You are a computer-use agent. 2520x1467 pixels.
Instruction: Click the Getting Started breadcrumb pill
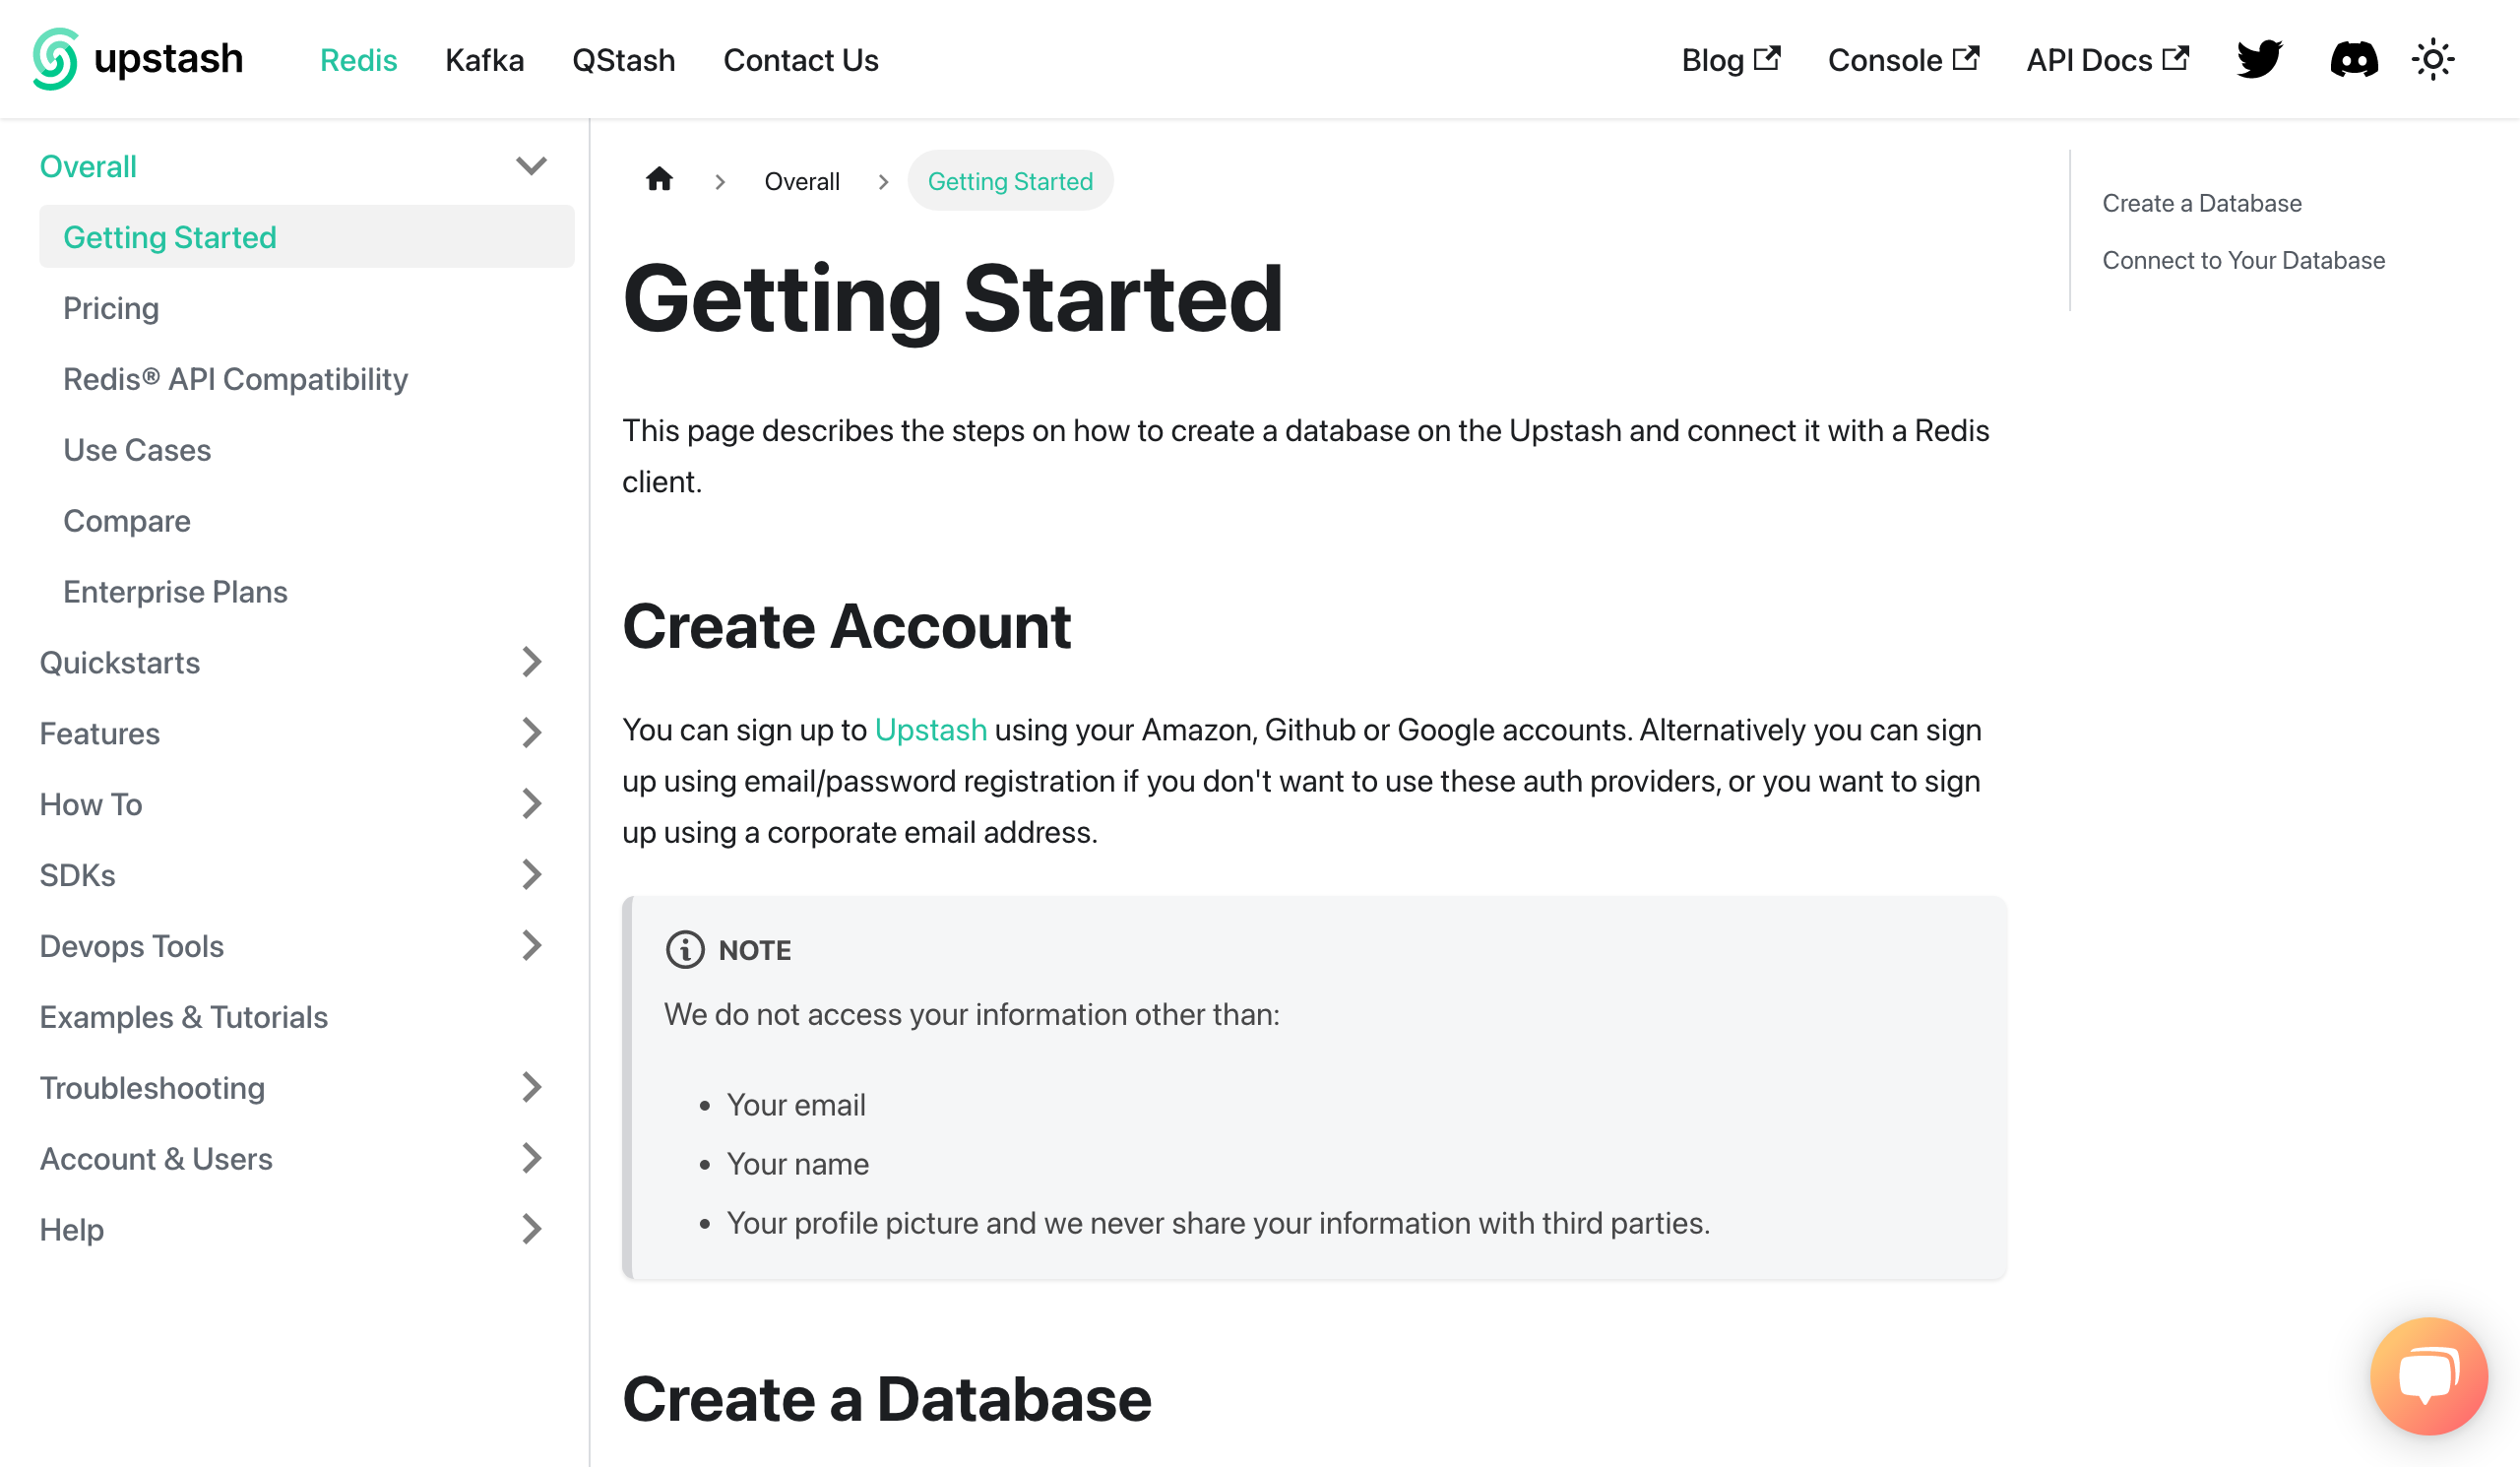pos(1010,181)
